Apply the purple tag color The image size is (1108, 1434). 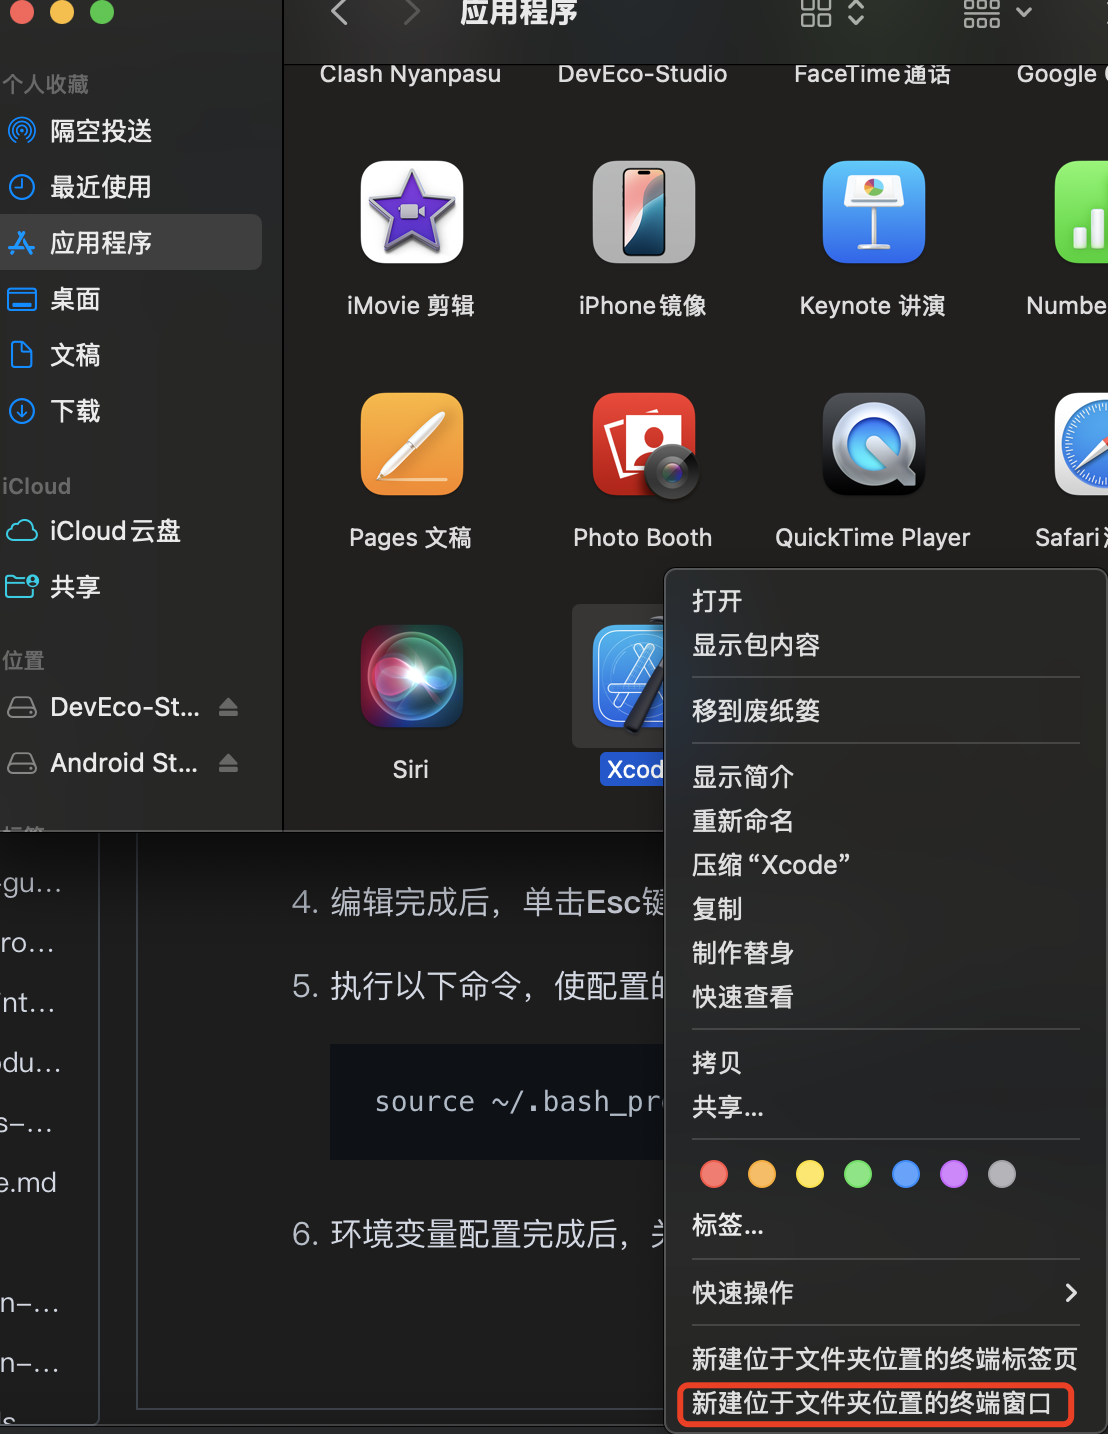click(954, 1174)
